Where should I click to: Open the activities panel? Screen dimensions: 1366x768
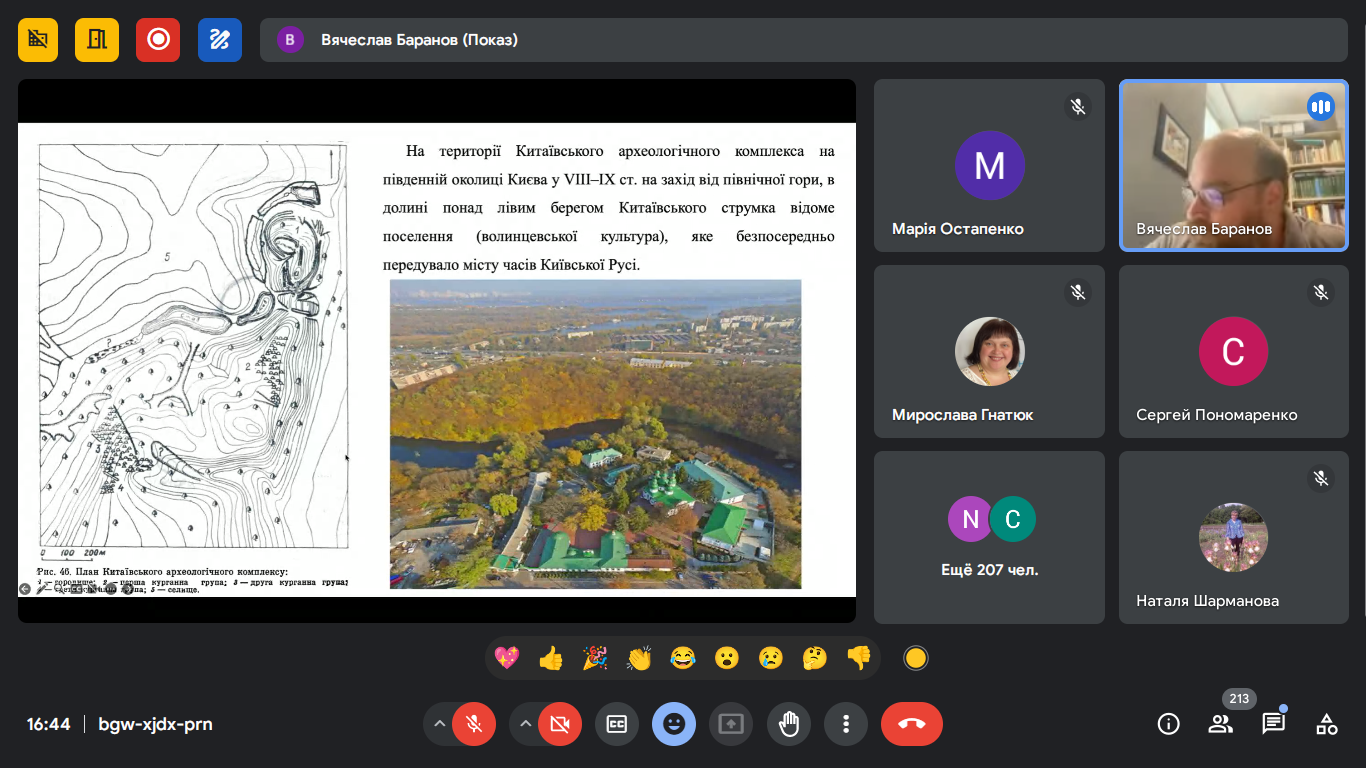click(x=1326, y=724)
